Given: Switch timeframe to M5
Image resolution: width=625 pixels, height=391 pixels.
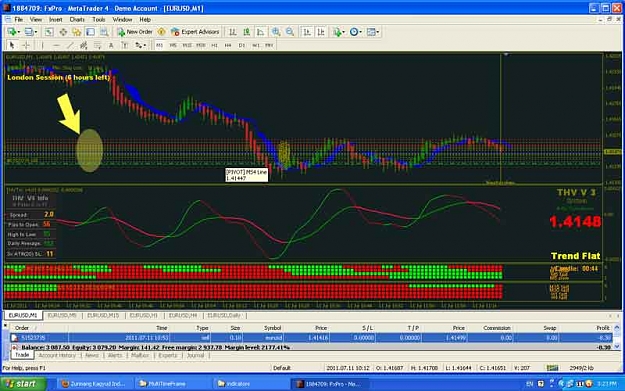Looking at the screenshot, I should pos(173,45).
